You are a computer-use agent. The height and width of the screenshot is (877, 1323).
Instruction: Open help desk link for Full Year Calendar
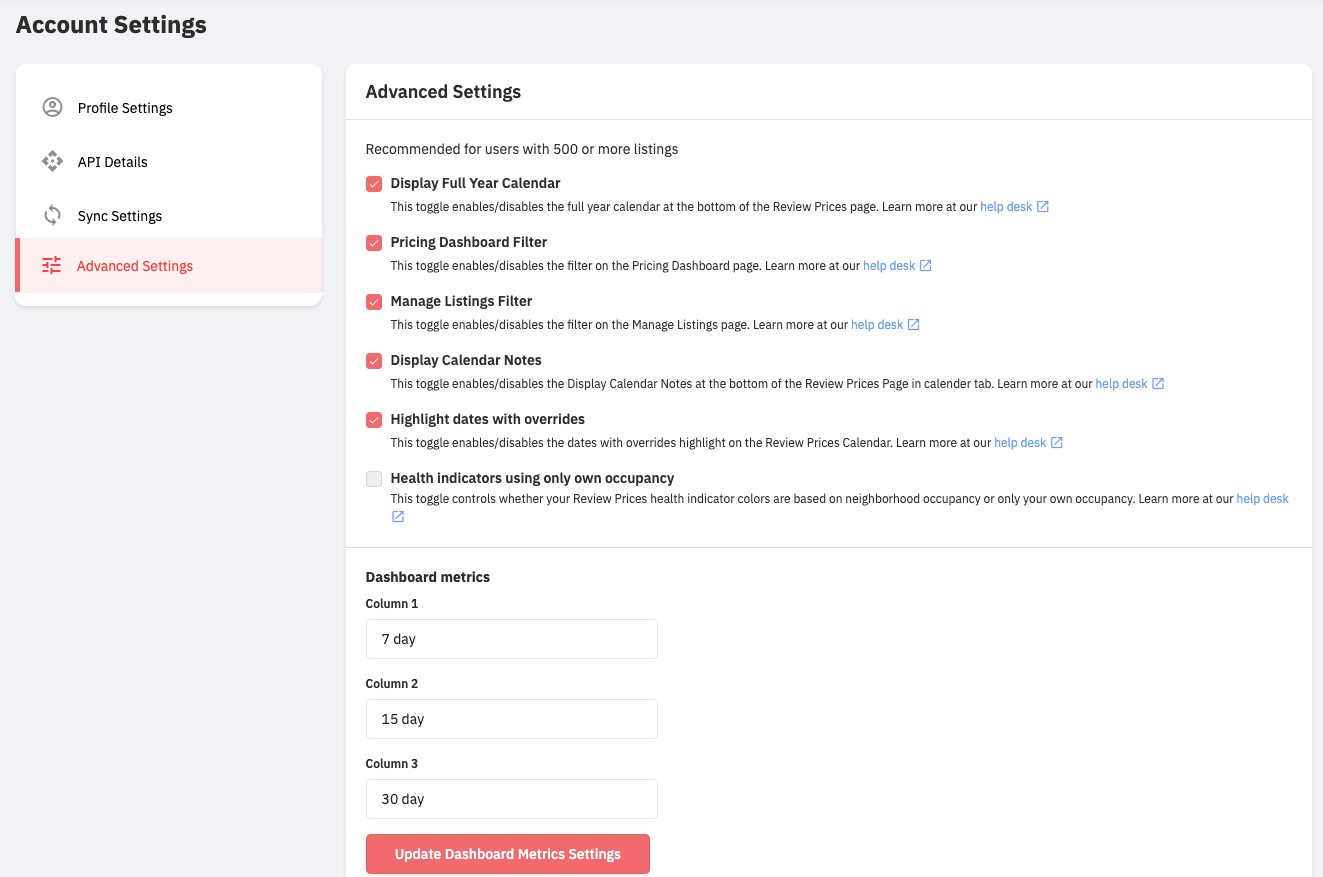[1006, 207]
